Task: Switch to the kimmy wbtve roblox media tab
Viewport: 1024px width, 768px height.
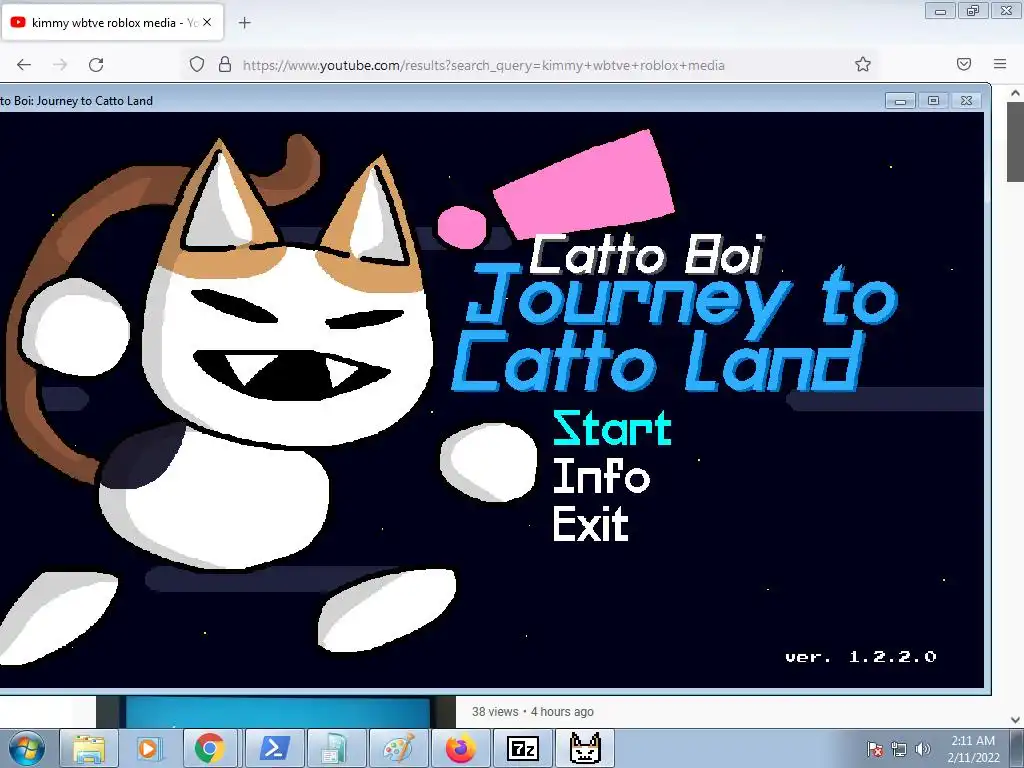Action: pos(112,22)
